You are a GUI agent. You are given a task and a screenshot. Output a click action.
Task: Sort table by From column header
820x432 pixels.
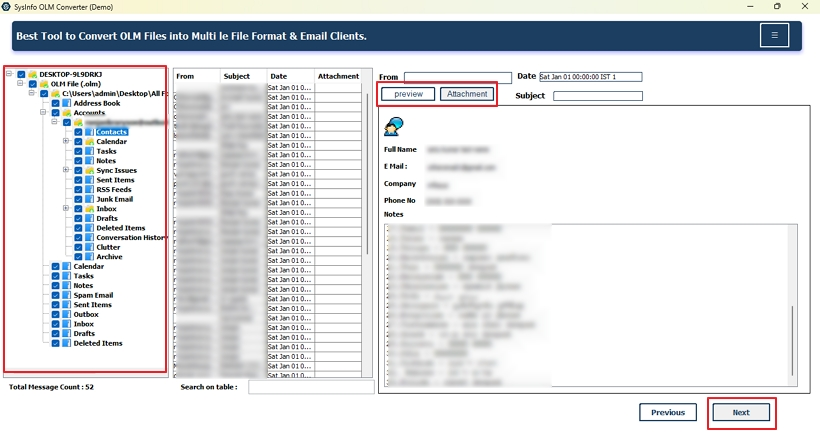click(x=197, y=76)
